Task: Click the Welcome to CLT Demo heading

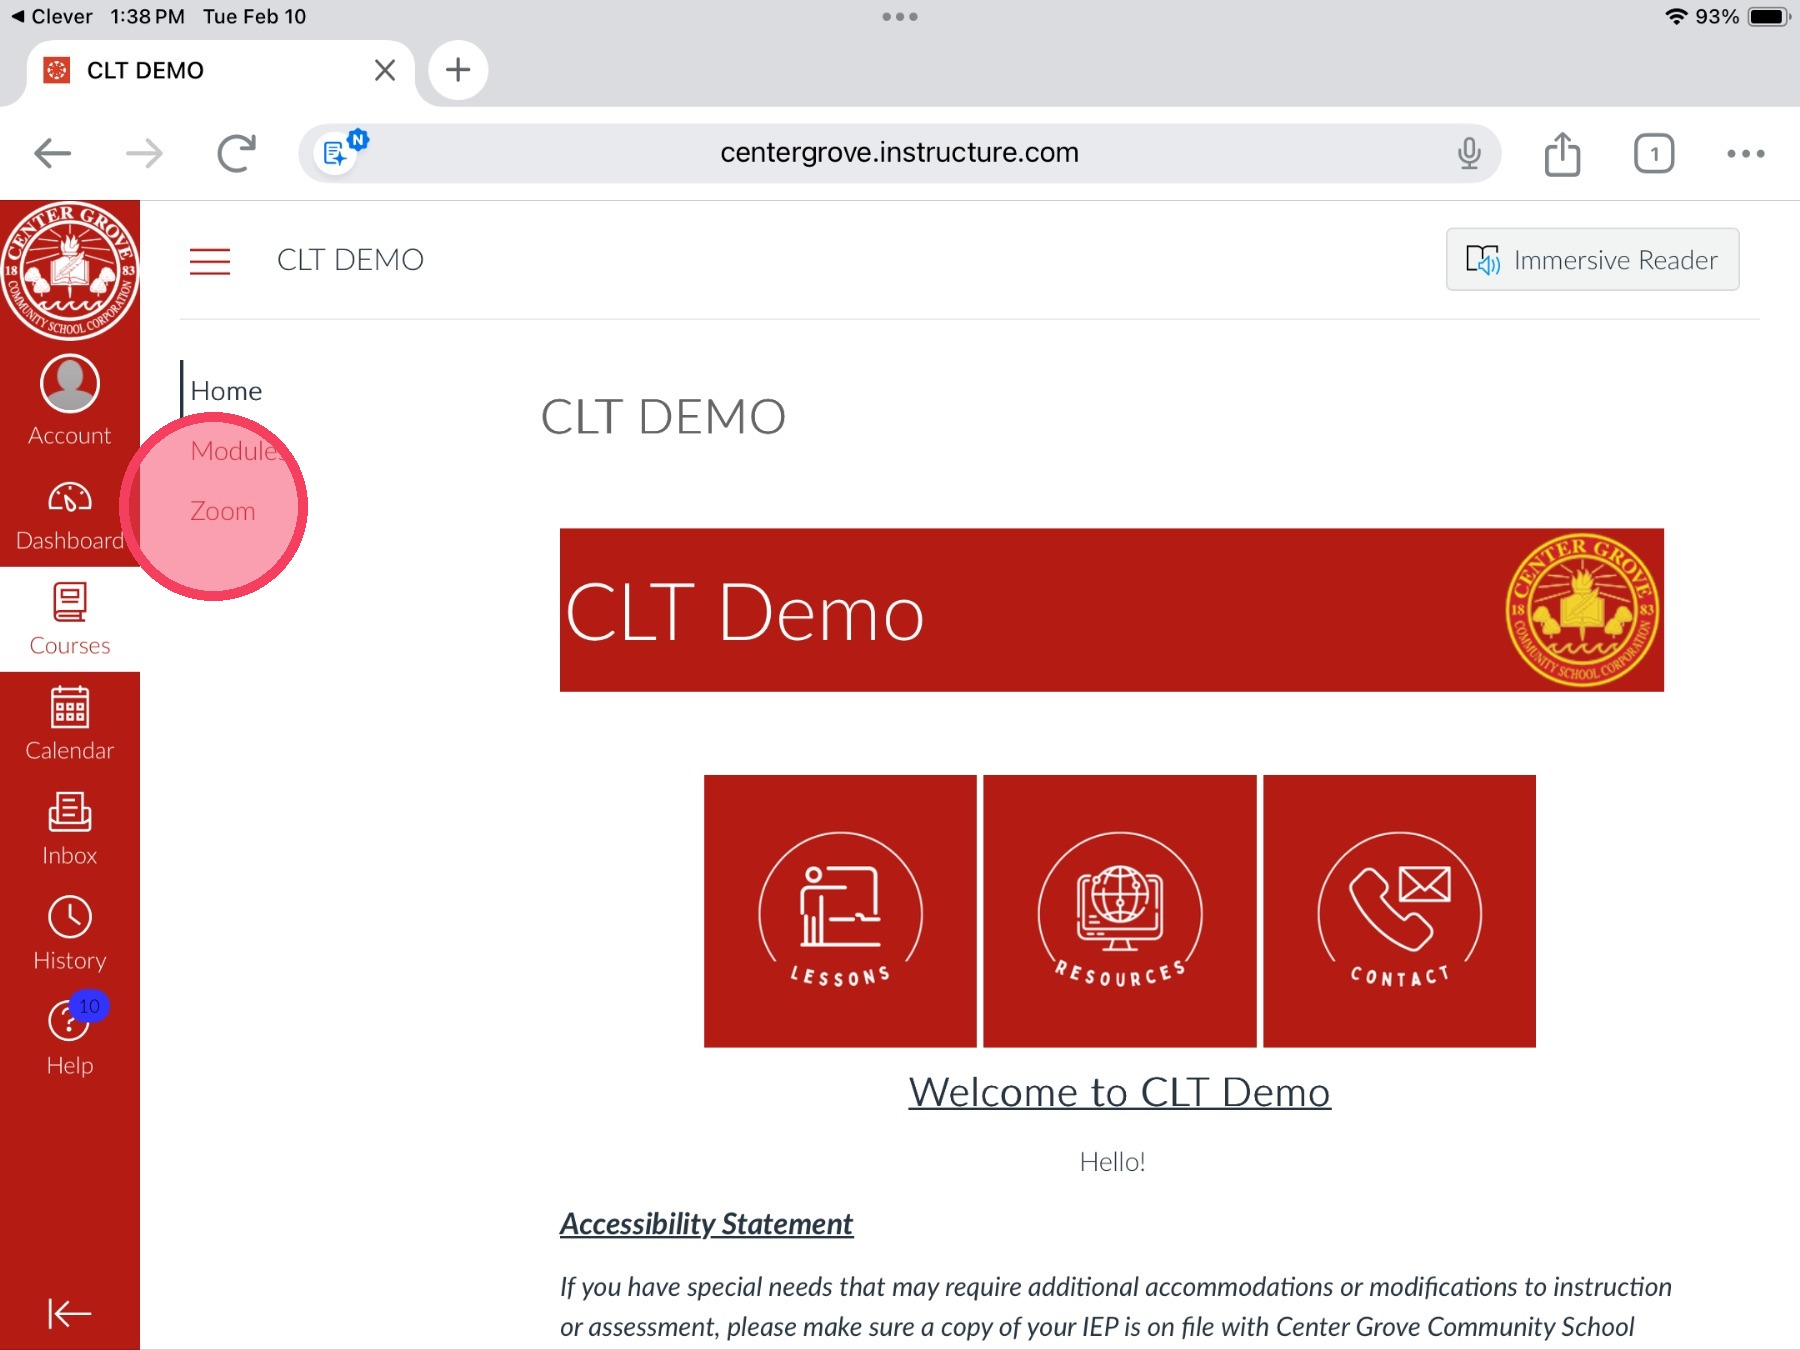Action: [1119, 1092]
